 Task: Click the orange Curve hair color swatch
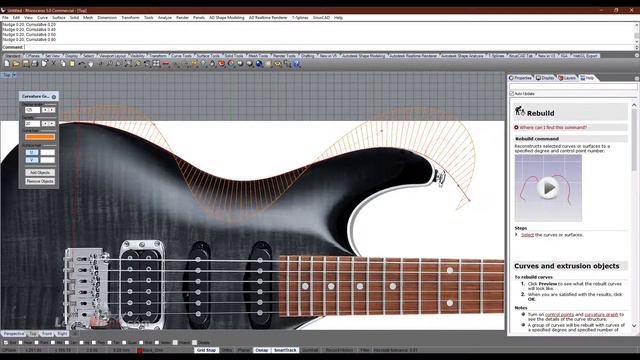tap(40, 137)
